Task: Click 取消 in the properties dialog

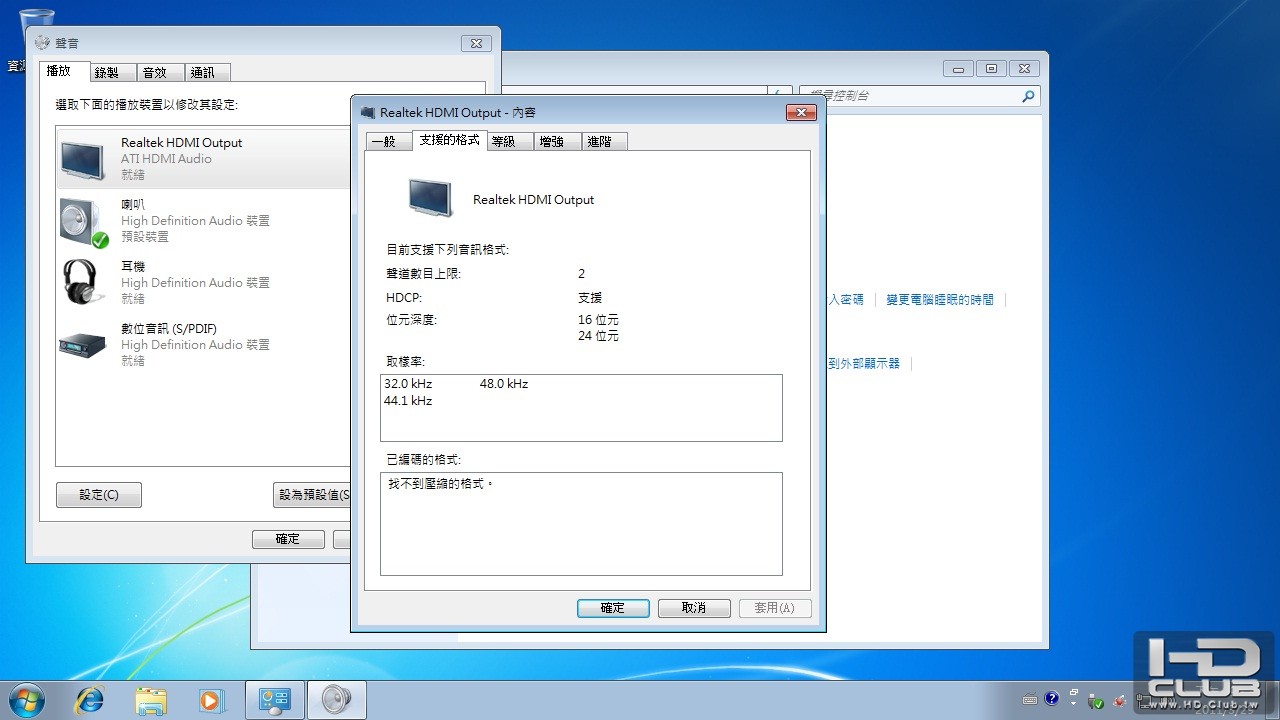Action: click(694, 608)
